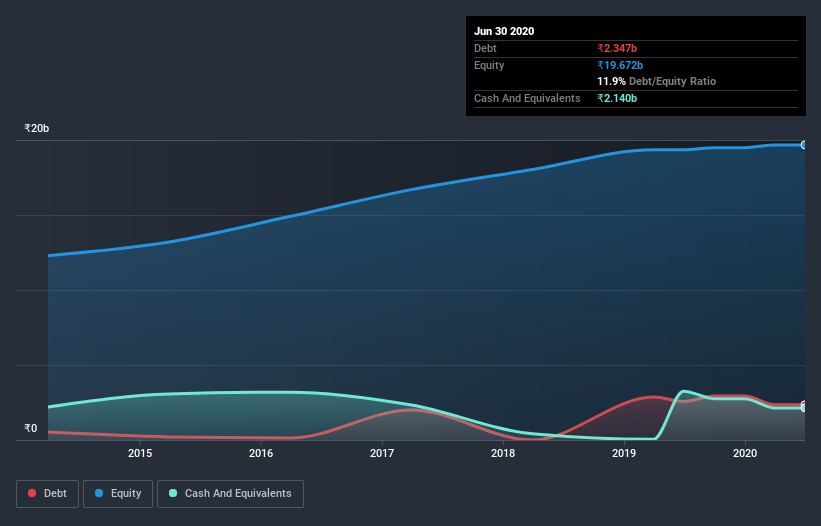Toggle Cash And Equivalents legend button
The height and width of the screenshot is (526, 821).
click(x=230, y=494)
